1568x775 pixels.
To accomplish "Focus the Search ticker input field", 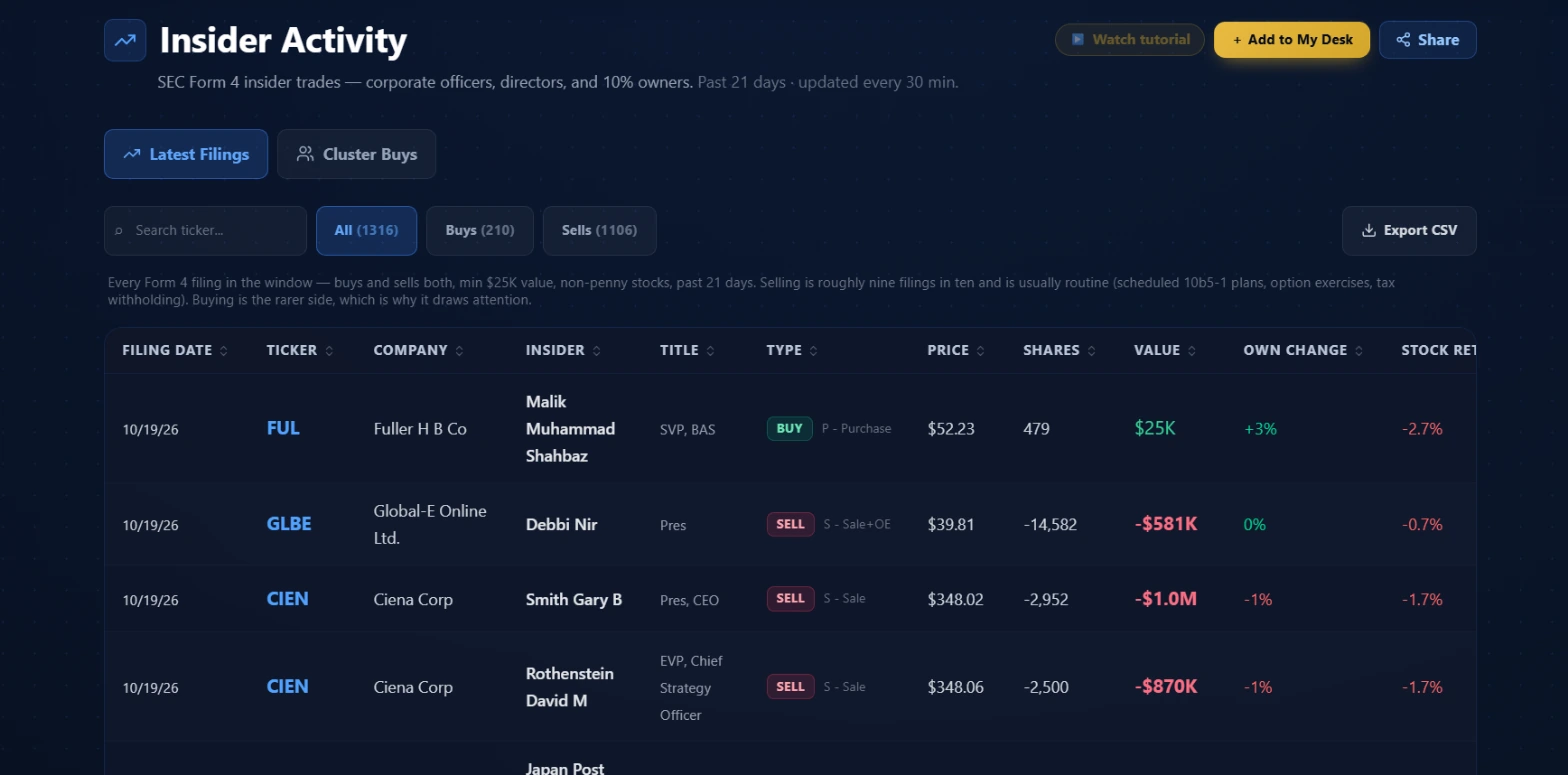I will click(x=205, y=231).
